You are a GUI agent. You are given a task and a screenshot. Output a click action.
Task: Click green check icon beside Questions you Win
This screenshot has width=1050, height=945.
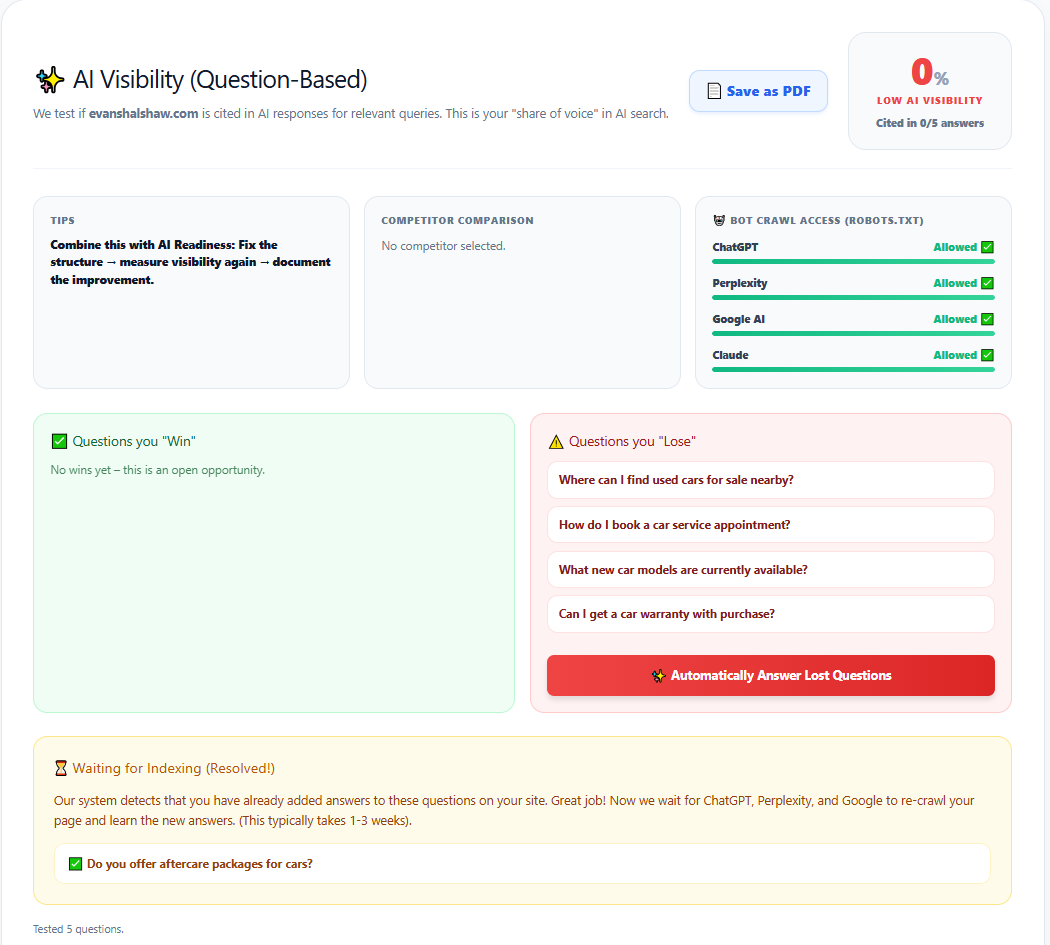click(59, 441)
